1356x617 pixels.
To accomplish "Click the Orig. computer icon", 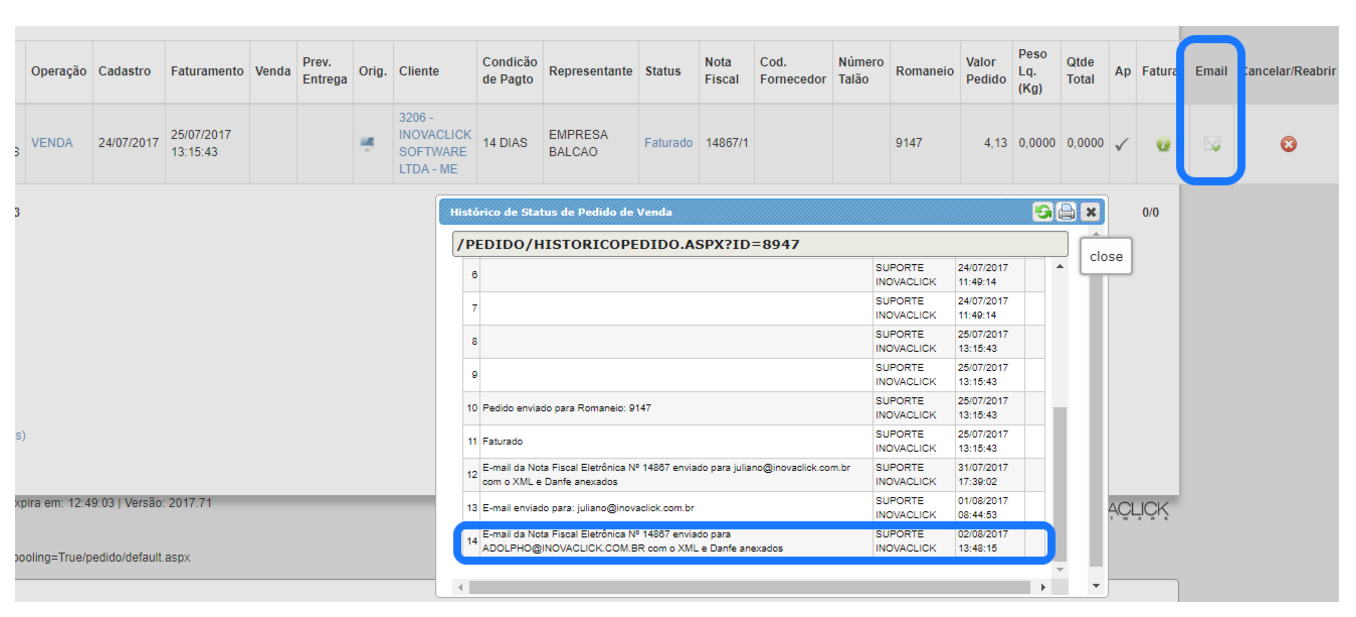I will 368,144.
